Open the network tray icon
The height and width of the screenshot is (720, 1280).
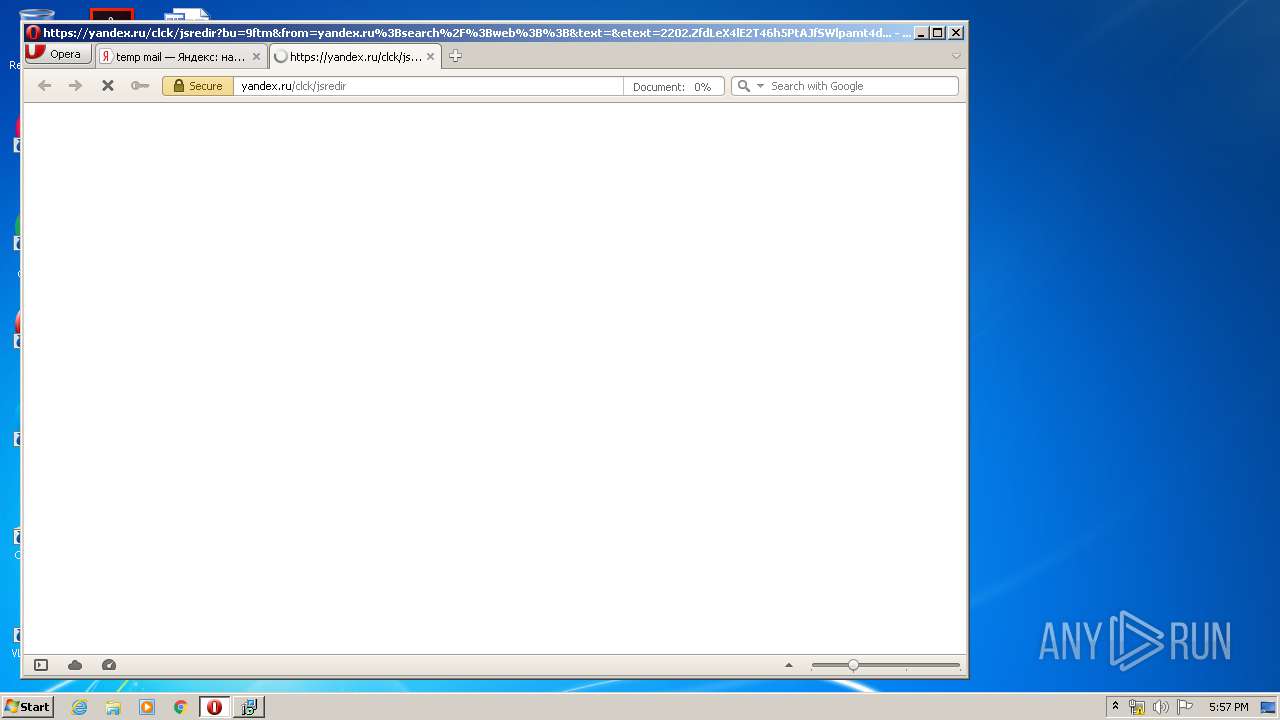point(1137,707)
